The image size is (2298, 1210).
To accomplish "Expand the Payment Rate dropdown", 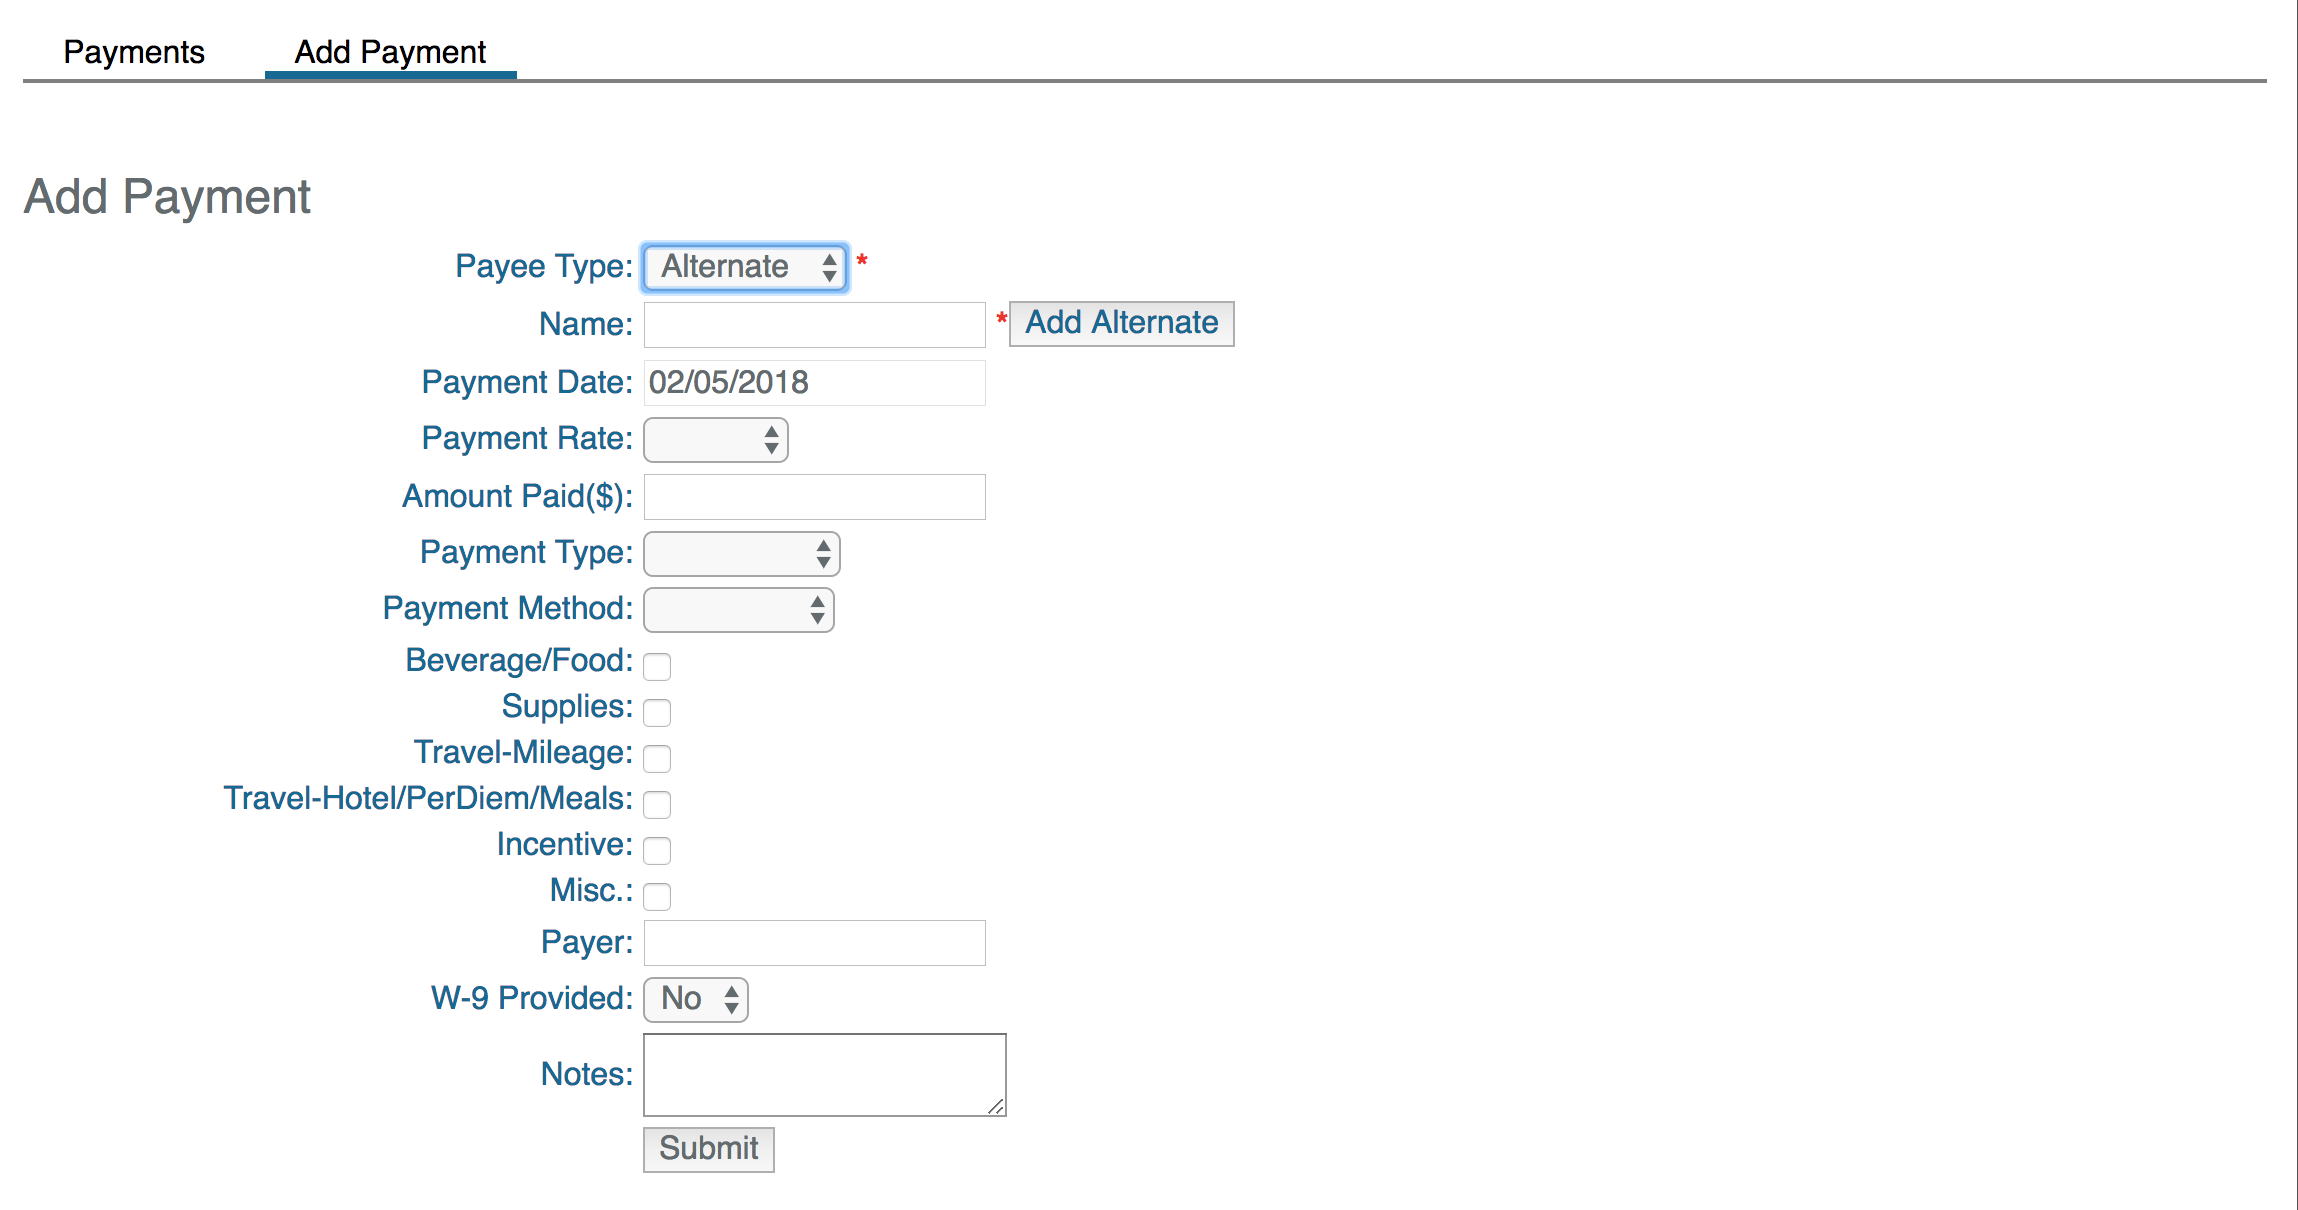I will (715, 440).
